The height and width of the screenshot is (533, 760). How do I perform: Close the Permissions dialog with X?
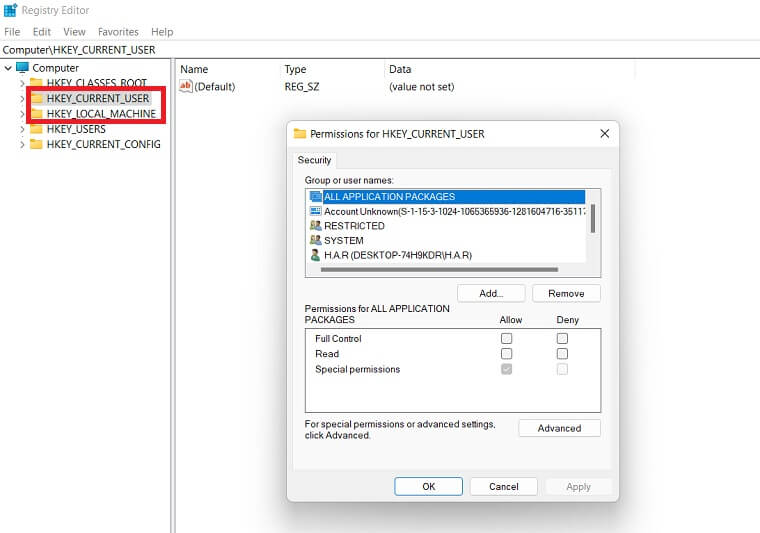(604, 133)
